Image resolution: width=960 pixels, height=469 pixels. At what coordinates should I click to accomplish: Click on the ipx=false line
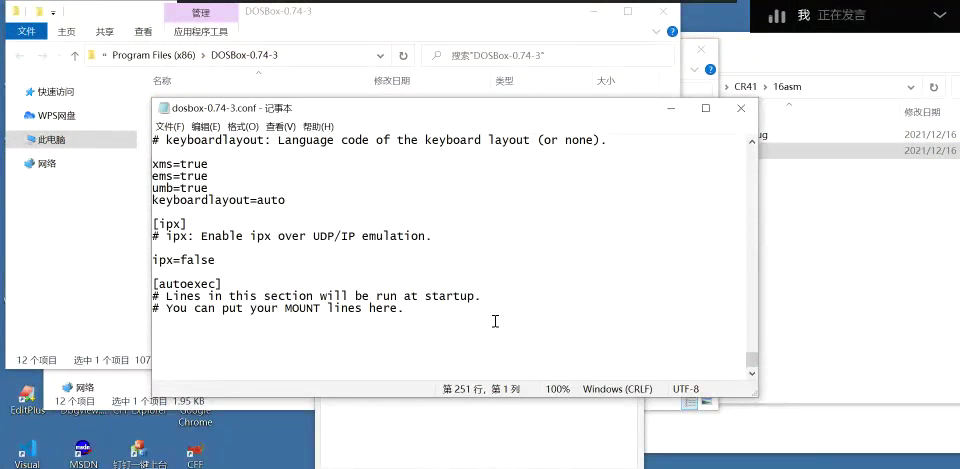tap(184, 260)
